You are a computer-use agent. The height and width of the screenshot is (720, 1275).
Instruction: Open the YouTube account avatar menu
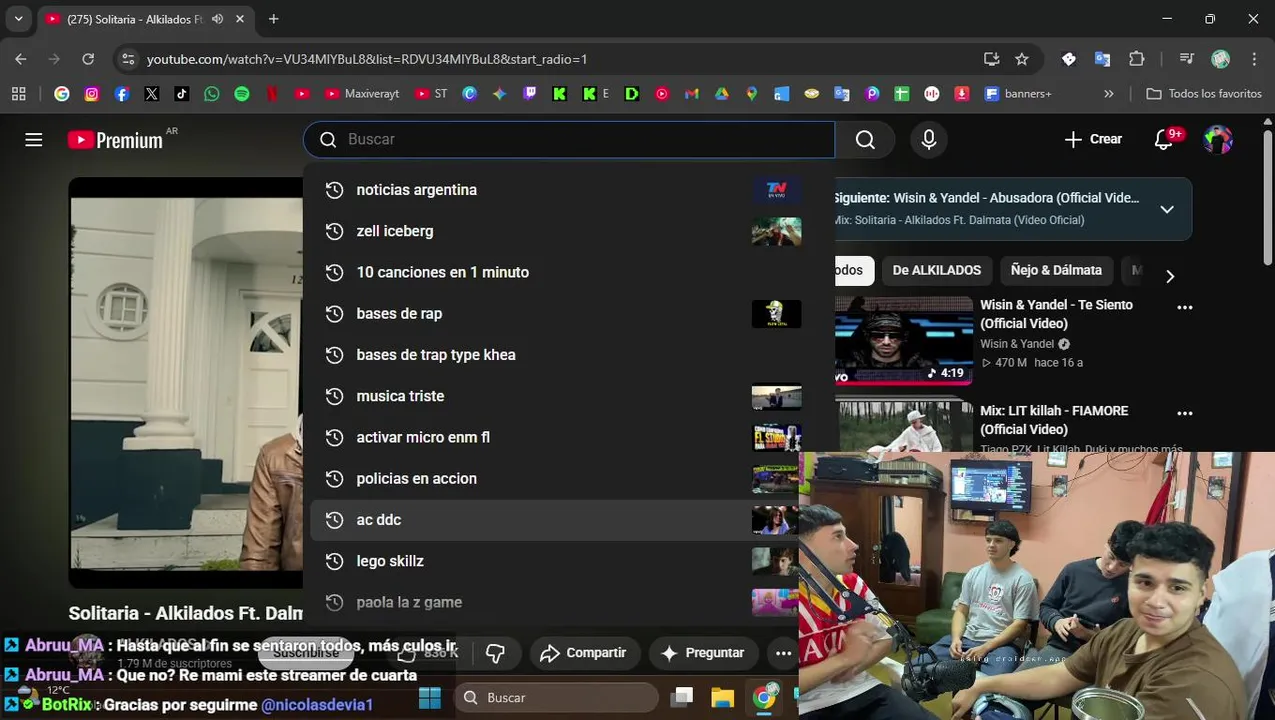(1218, 140)
